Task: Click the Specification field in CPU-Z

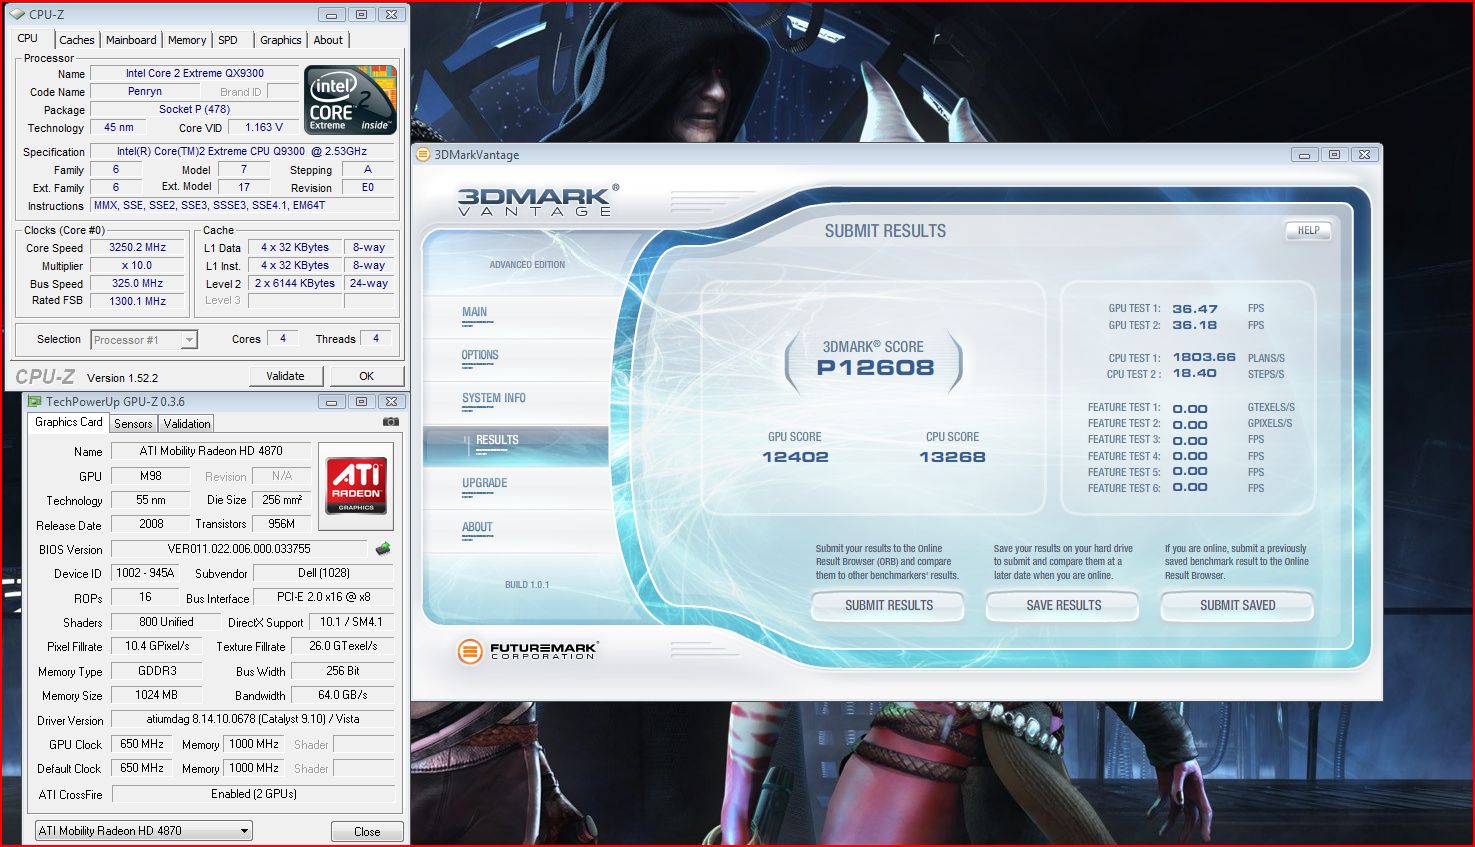Action: [x=242, y=151]
